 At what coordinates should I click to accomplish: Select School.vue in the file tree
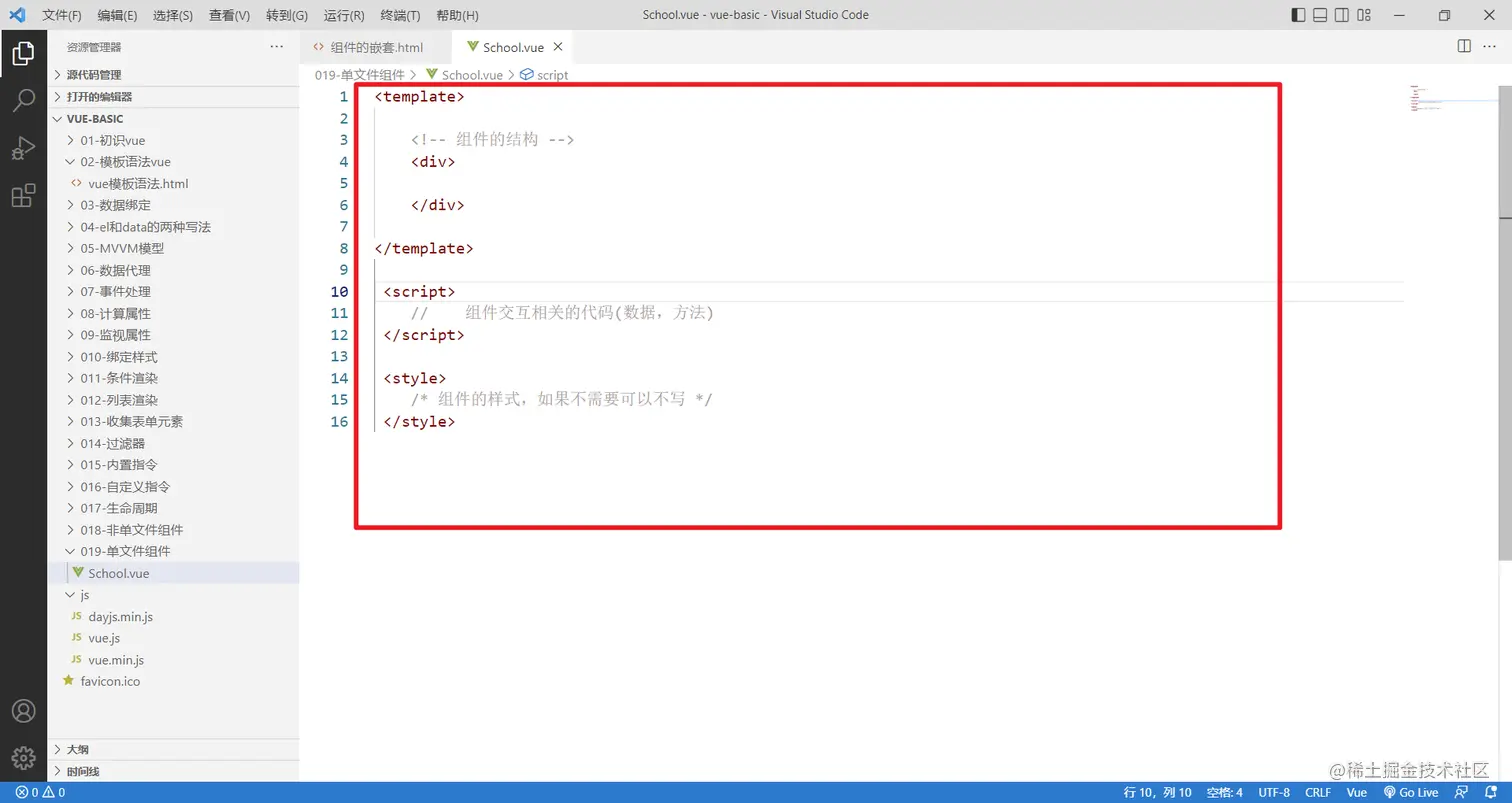tap(173, 573)
